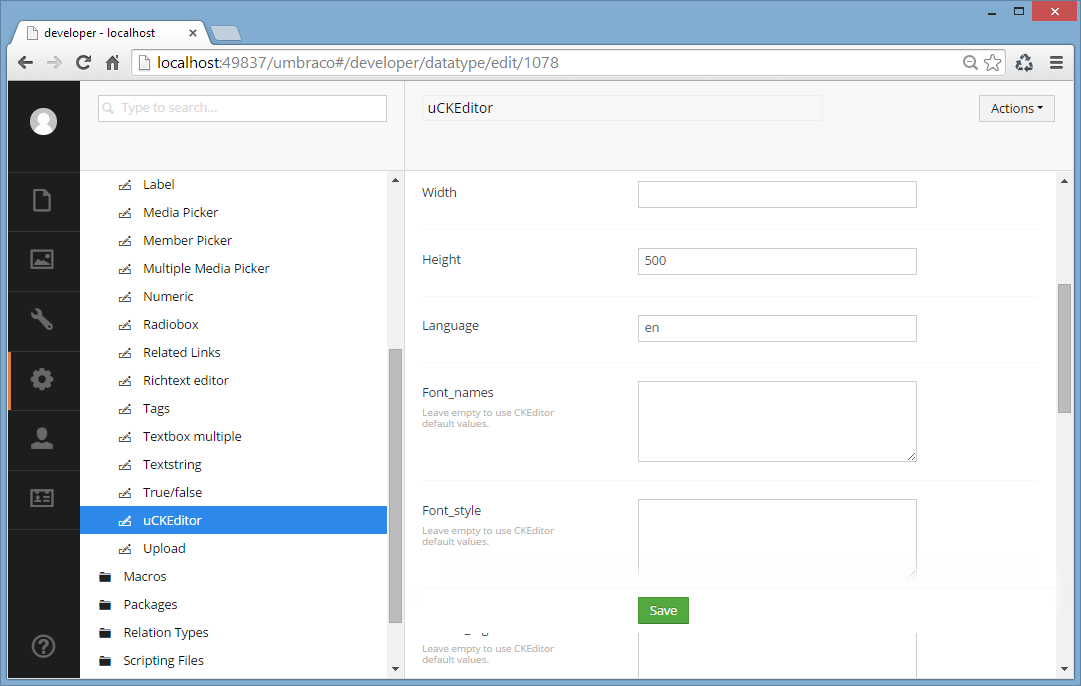Click editor panel scrollbar thumb
1081x686 pixels.
pyautogui.click(x=1064, y=348)
